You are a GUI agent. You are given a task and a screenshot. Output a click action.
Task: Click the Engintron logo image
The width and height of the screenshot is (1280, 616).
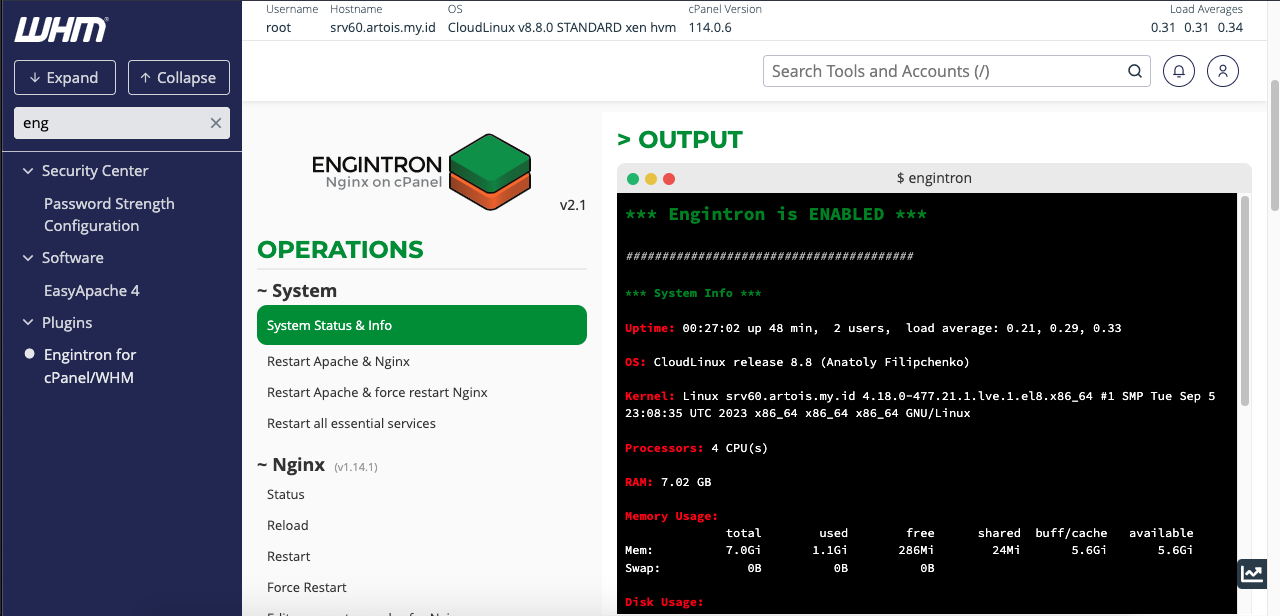tap(421, 174)
